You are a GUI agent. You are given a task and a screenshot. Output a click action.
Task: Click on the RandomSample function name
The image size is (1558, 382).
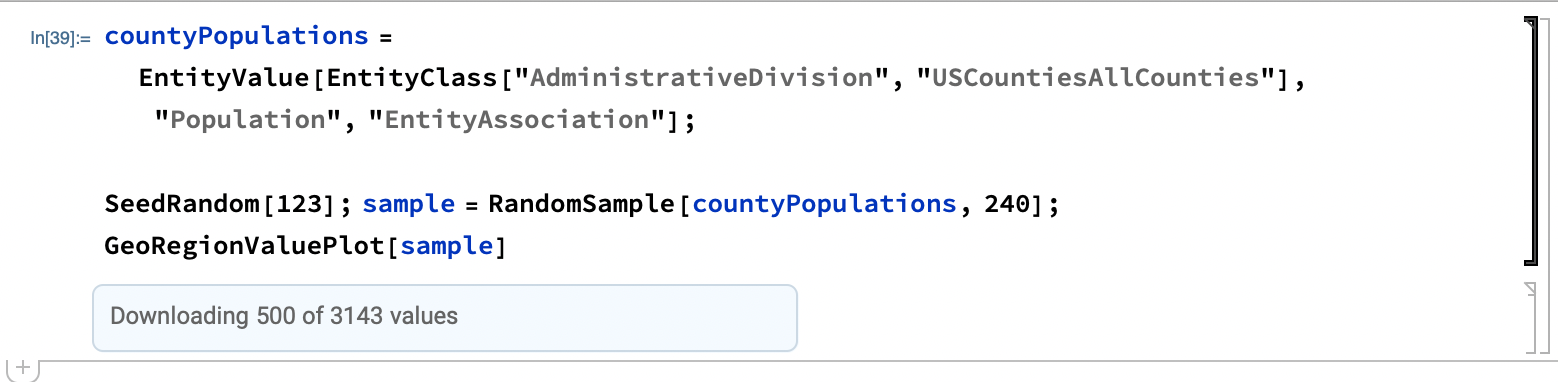[x=582, y=204]
